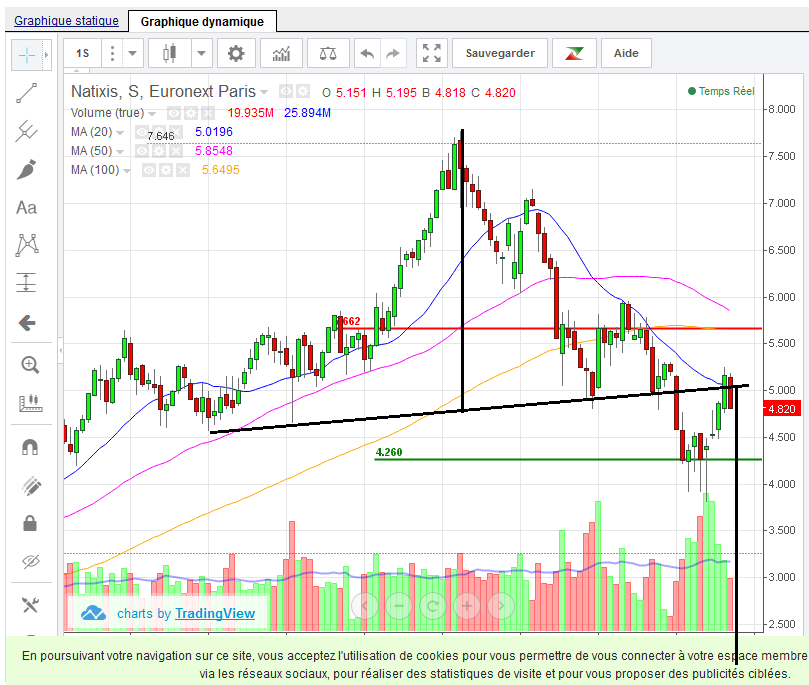
Task: Reset chart view with circular arrow
Action: pos(433,606)
